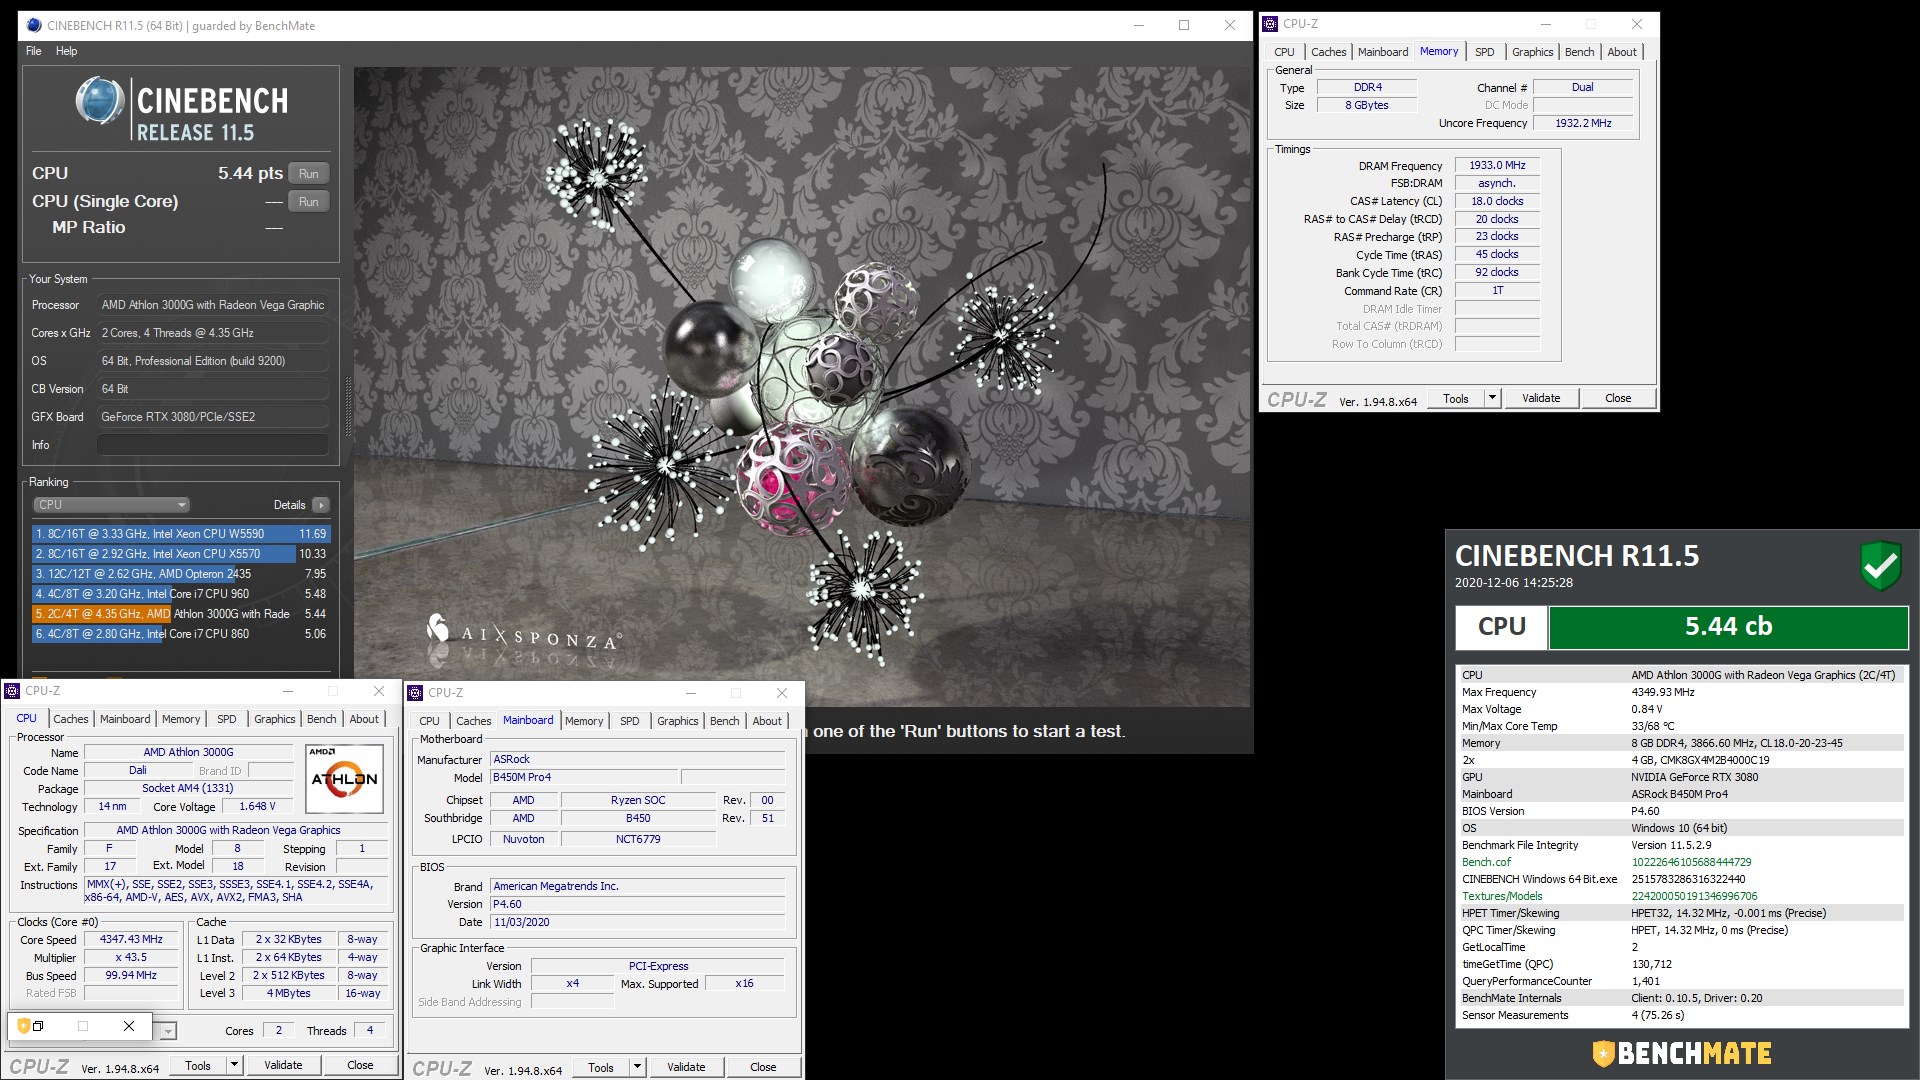1920x1080 pixels.
Task: Click the CPU-Z CPU window title icon
Action: tap(13, 691)
